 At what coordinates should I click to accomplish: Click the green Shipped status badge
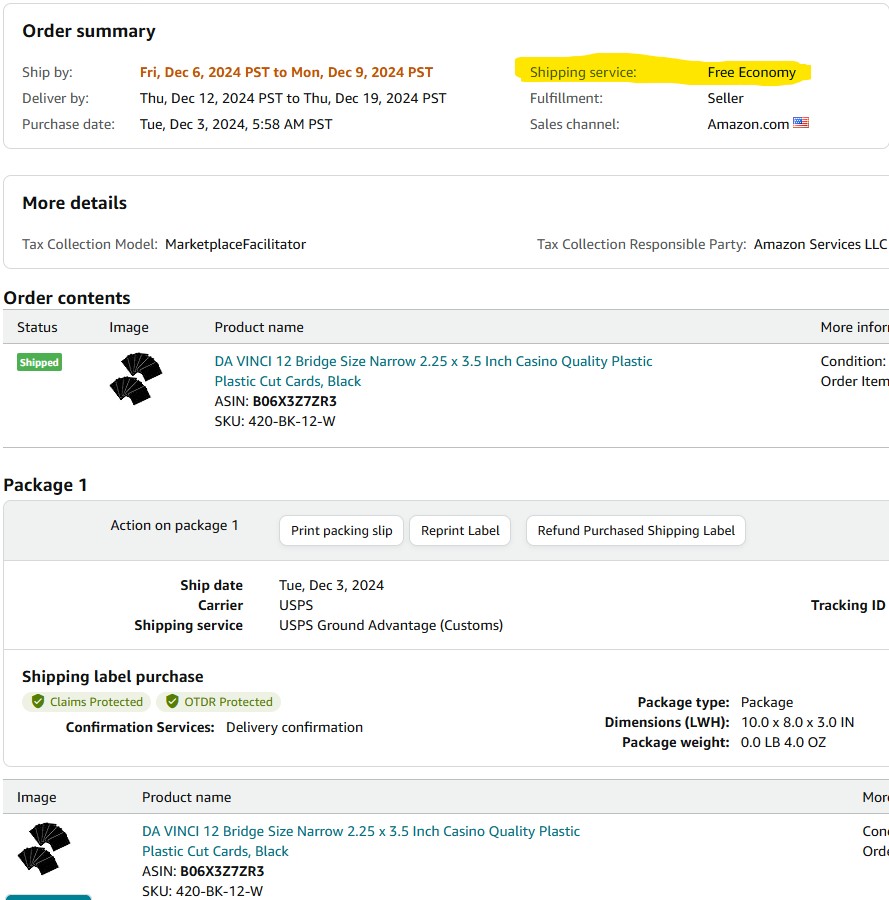[x=39, y=362]
